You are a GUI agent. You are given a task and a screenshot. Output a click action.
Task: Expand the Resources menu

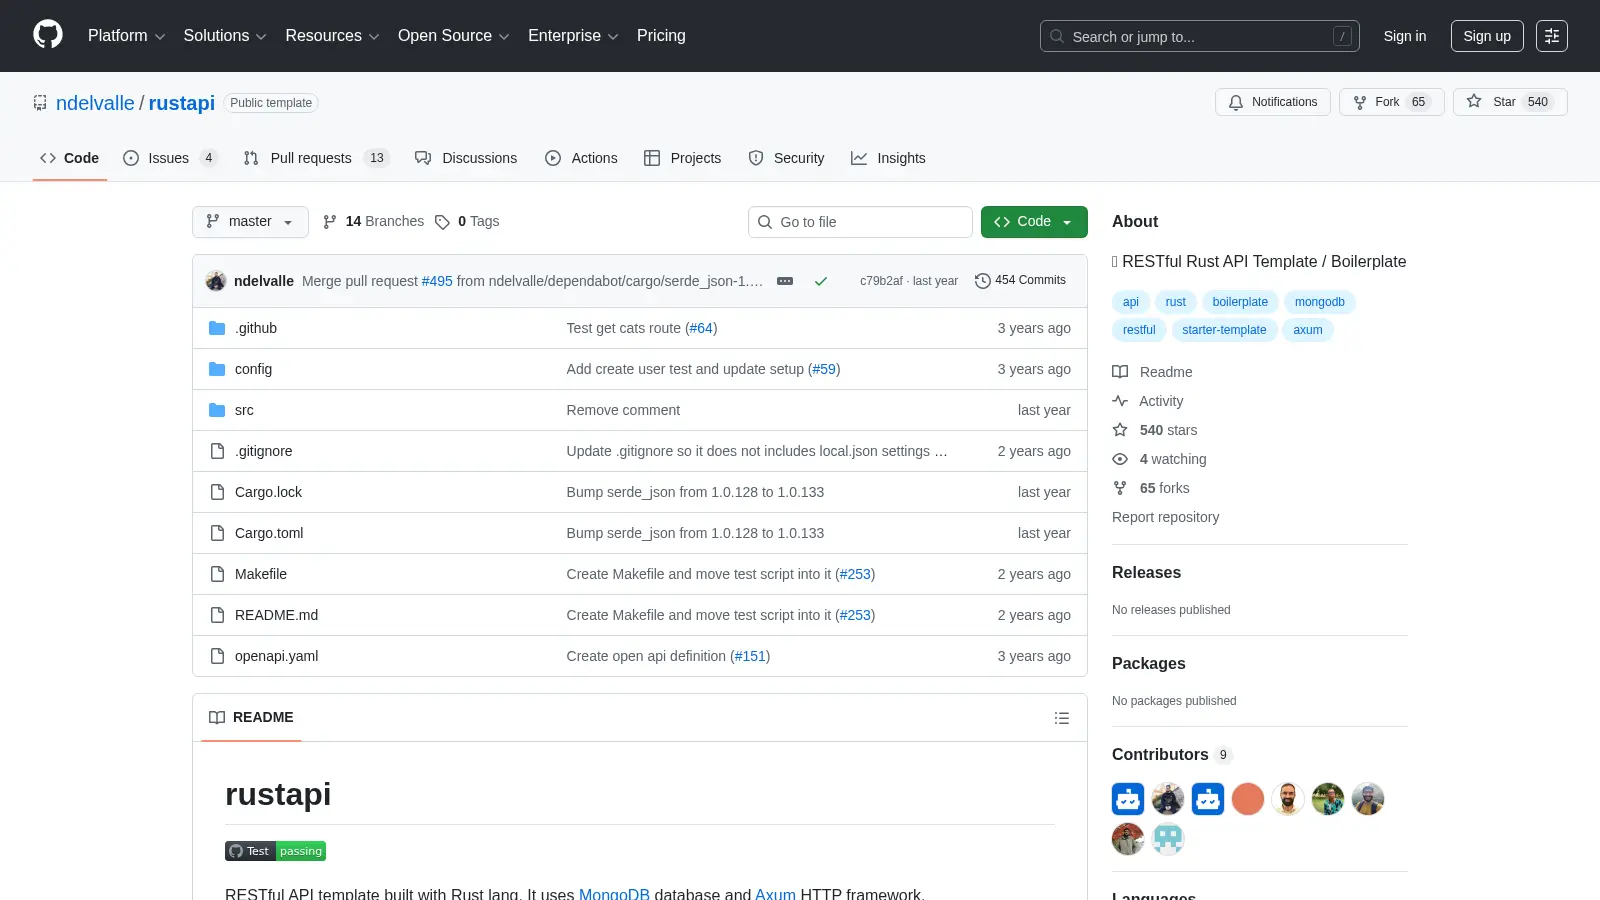[332, 36]
